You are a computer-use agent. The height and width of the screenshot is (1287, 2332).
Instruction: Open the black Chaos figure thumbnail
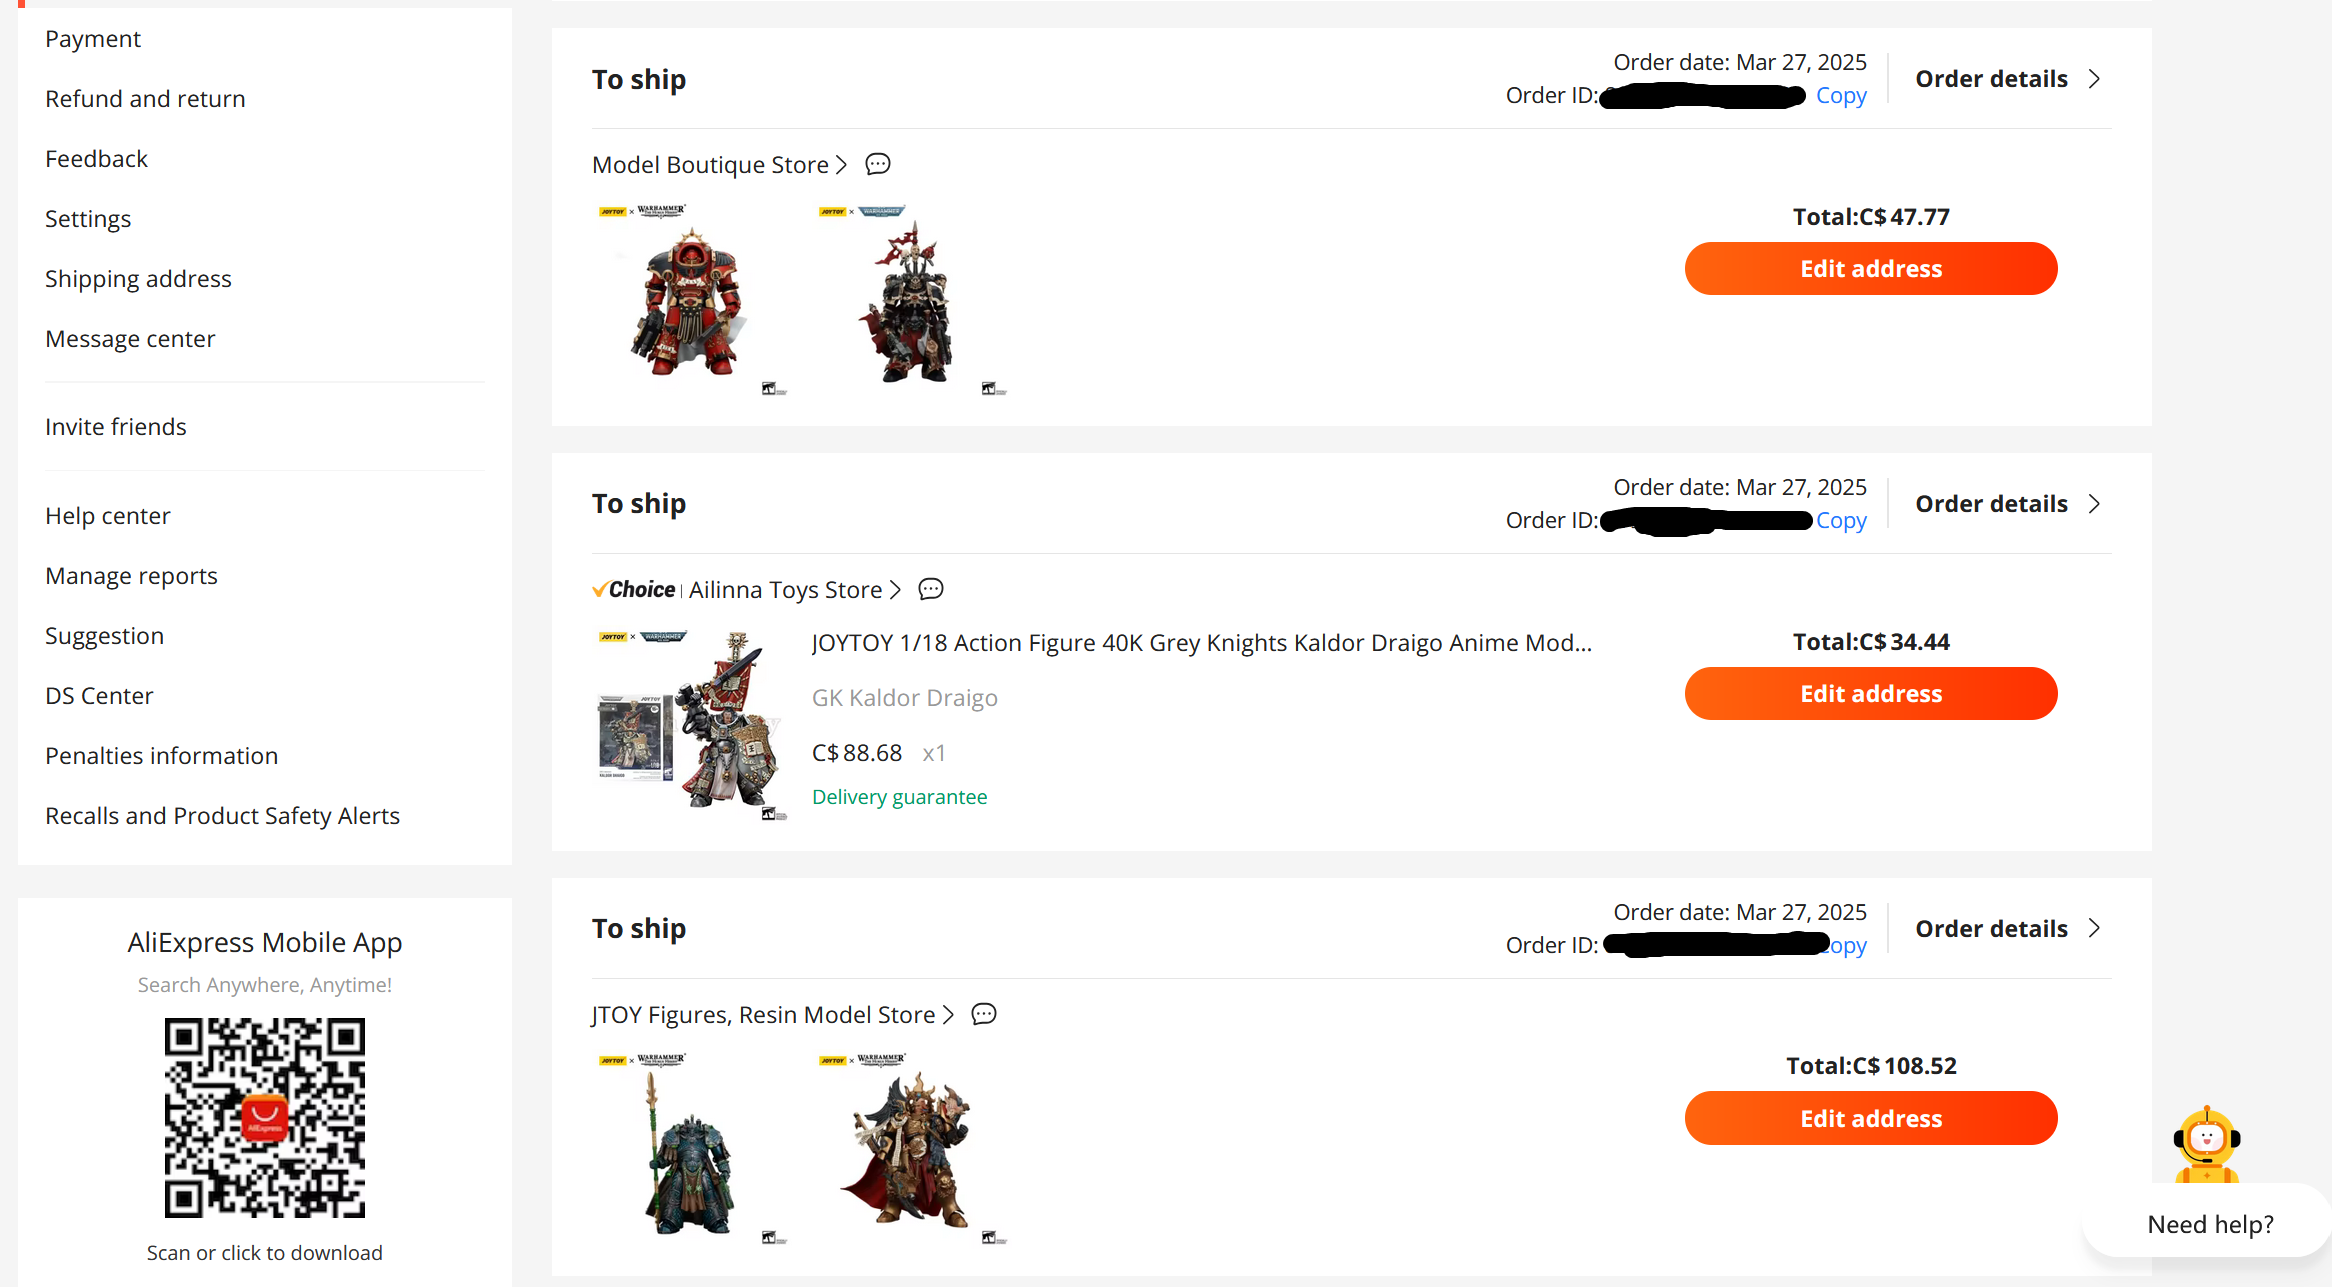(x=912, y=300)
